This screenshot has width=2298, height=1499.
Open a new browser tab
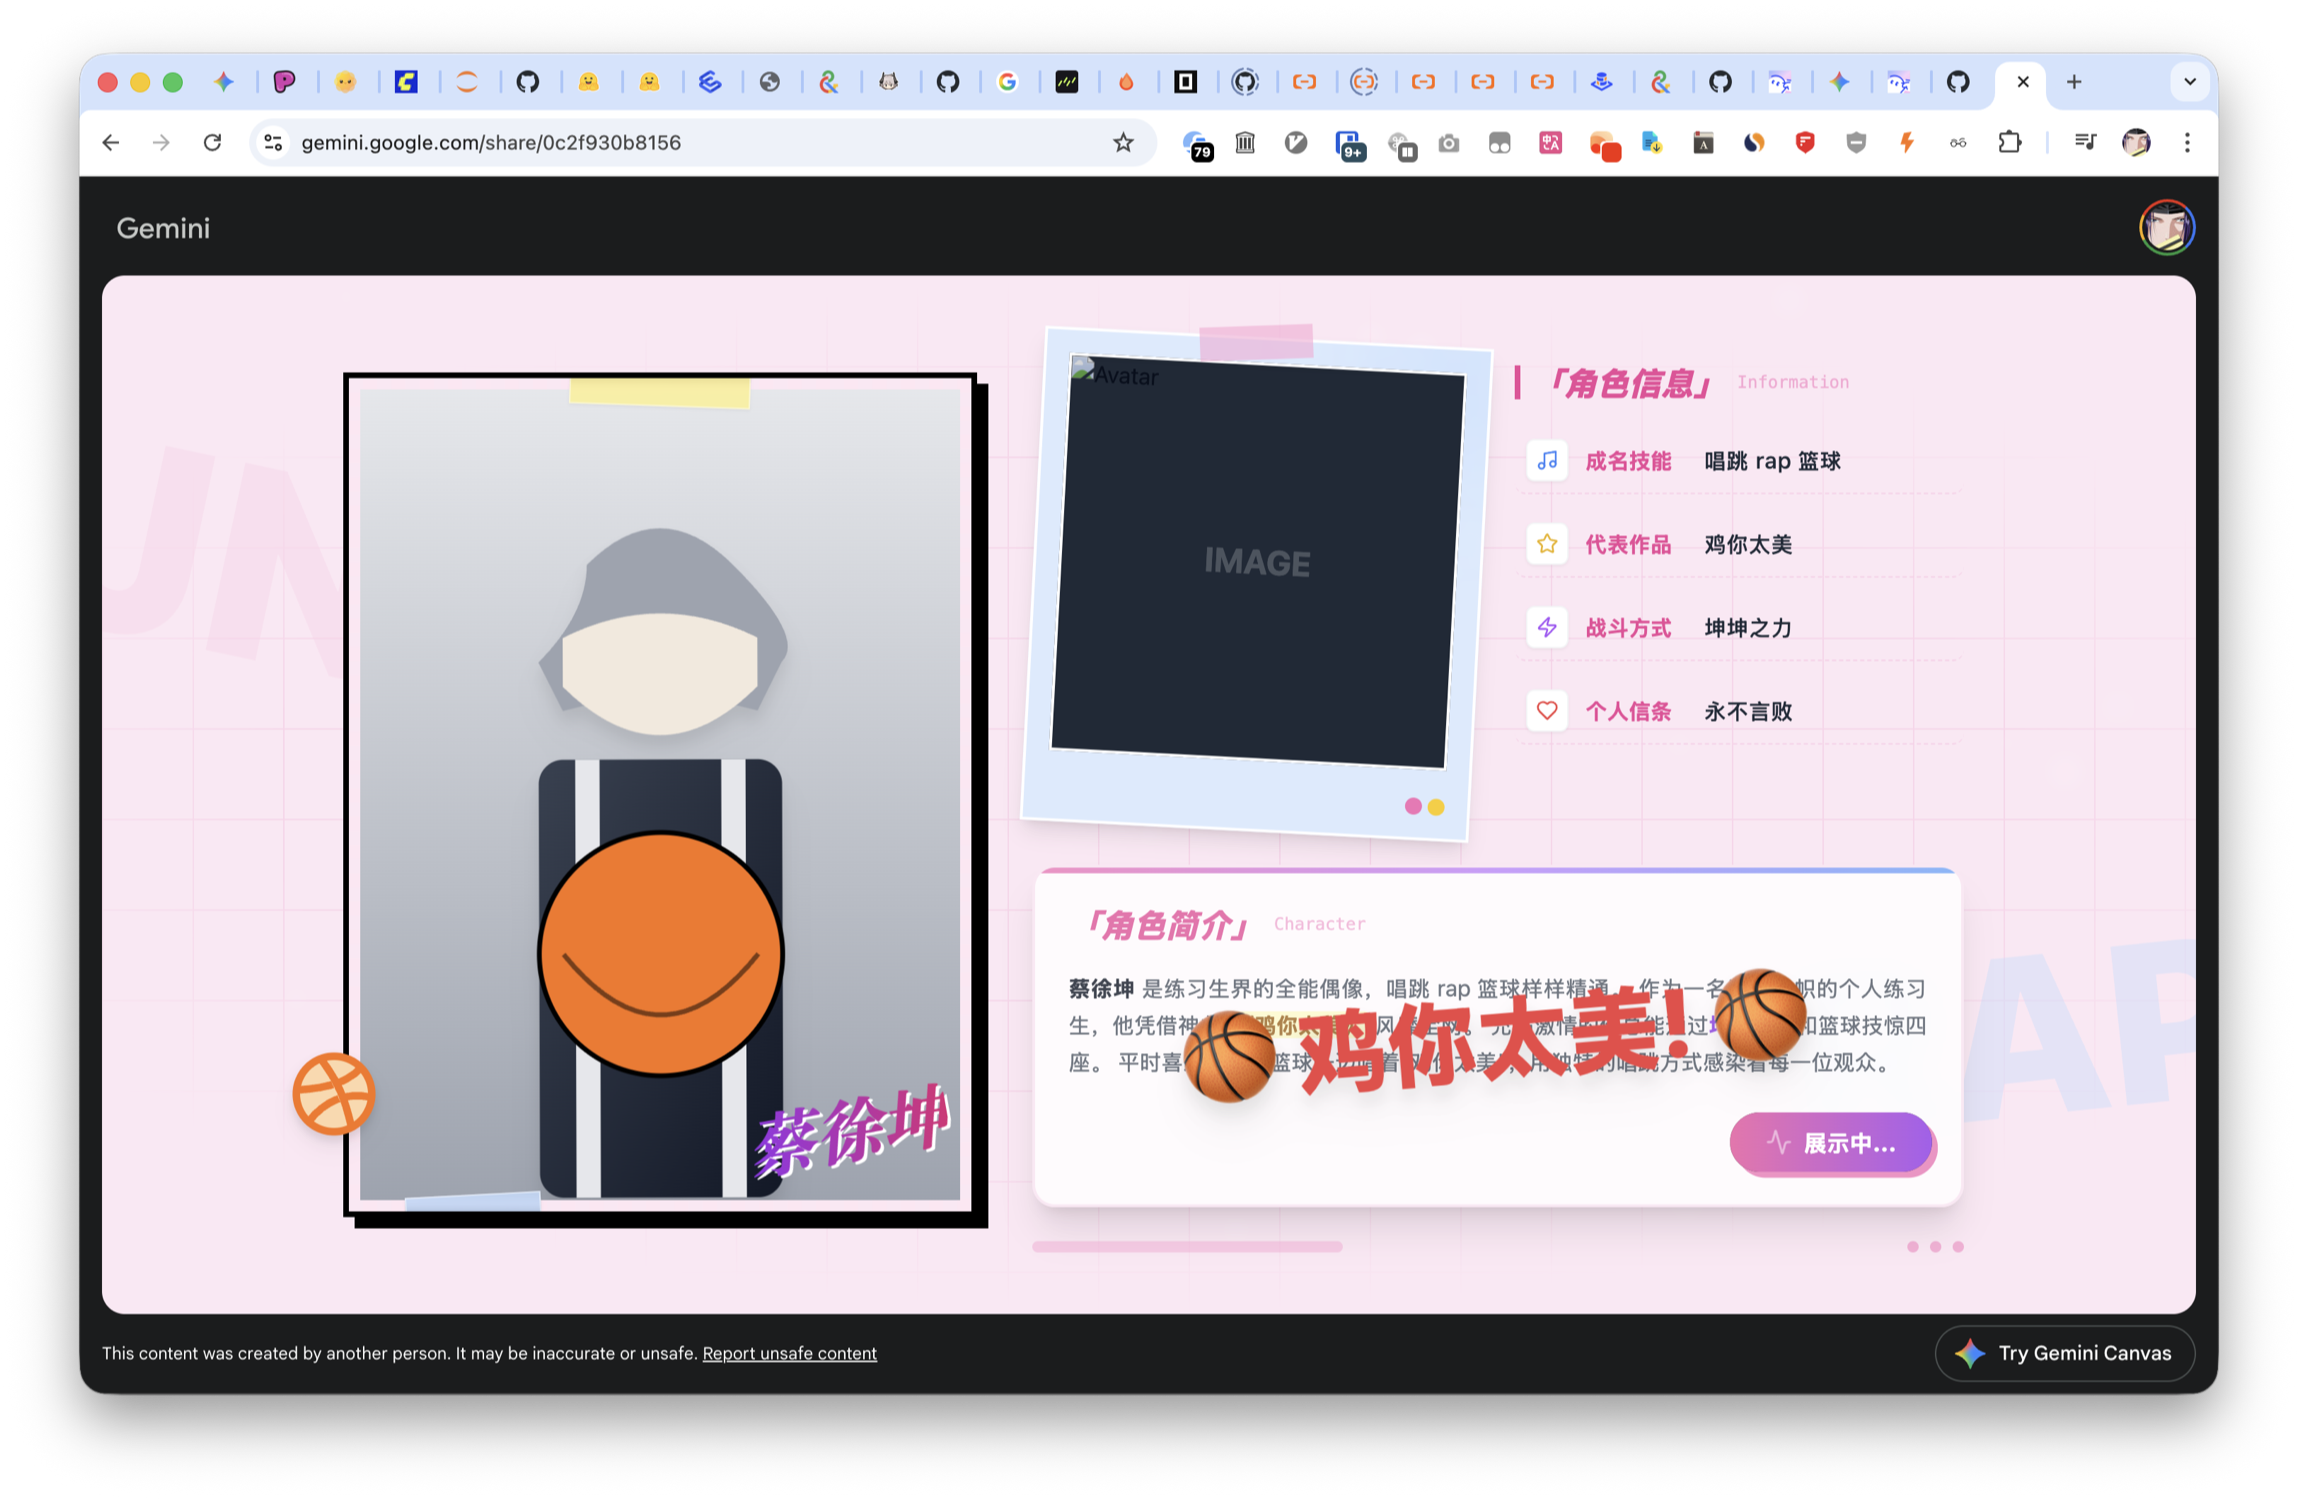pyautogui.click(x=2074, y=82)
